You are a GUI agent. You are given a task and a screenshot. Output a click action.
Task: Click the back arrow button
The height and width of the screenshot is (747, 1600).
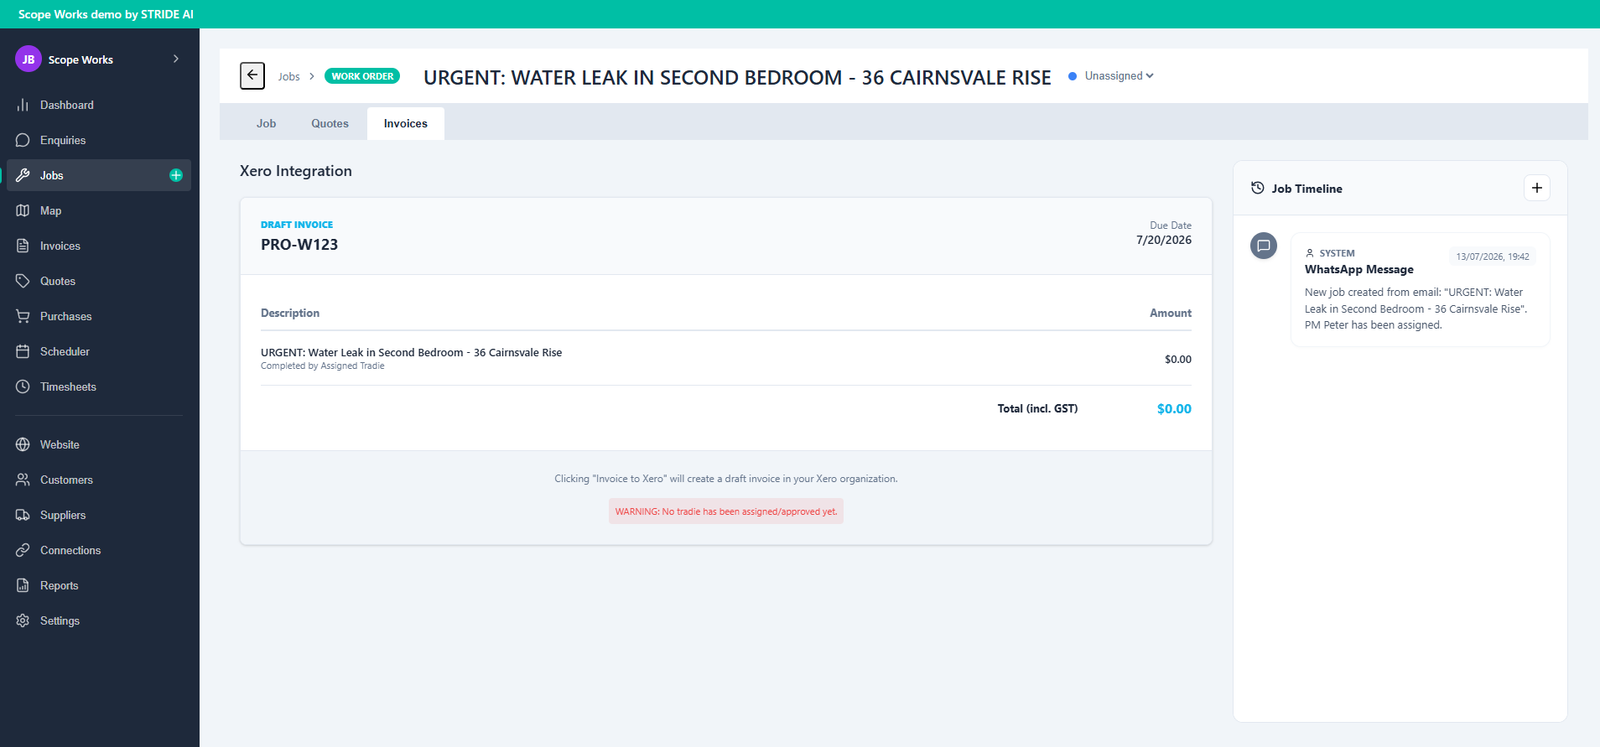[252, 76]
